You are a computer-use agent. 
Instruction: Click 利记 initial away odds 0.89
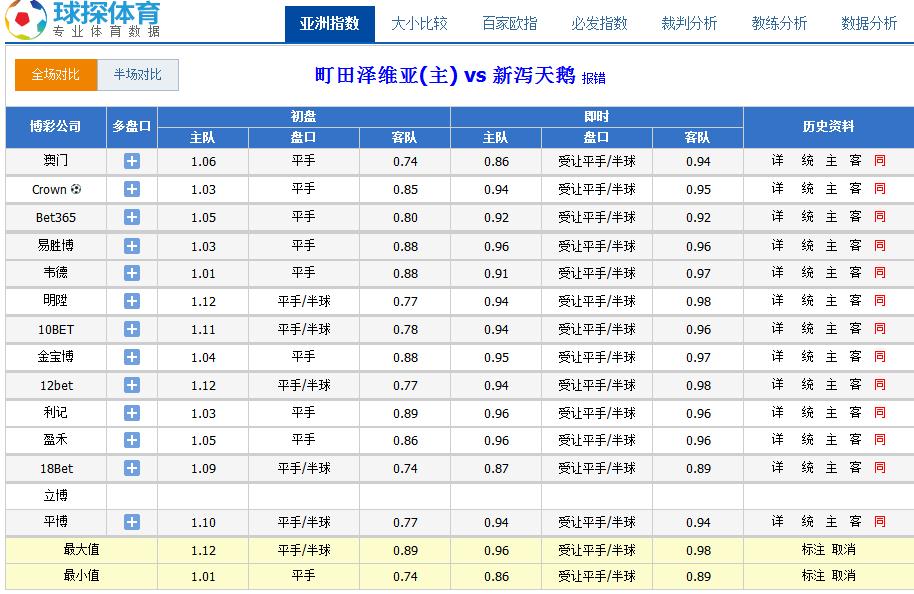point(405,413)
